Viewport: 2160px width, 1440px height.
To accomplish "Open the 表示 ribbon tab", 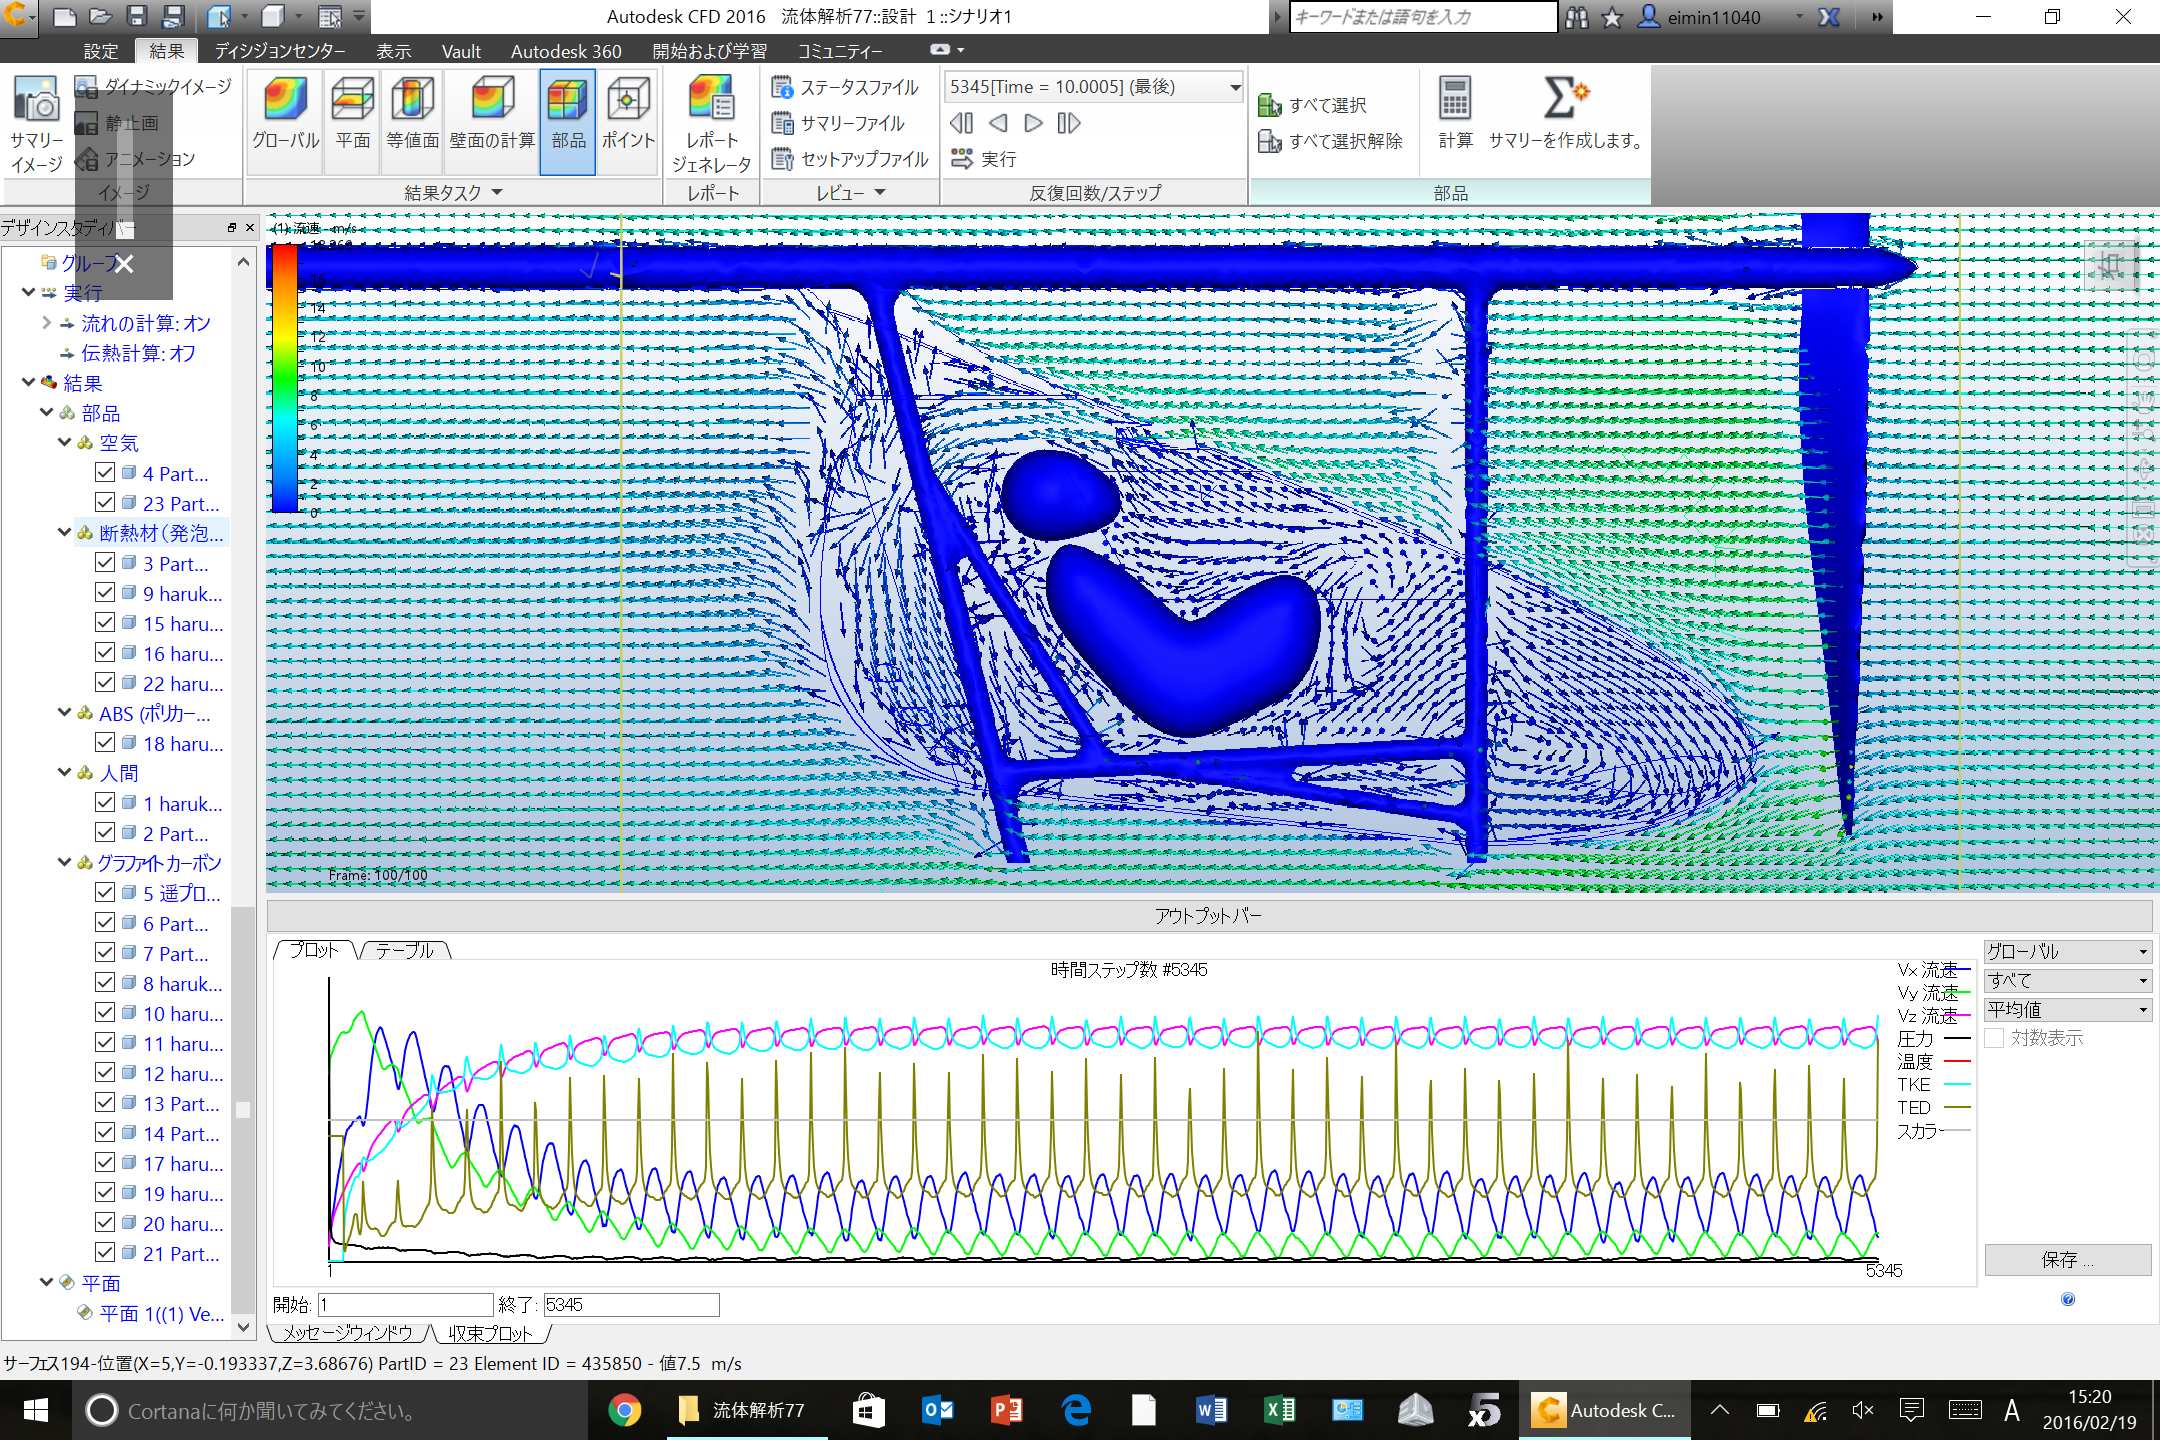I will click(393, 51).
